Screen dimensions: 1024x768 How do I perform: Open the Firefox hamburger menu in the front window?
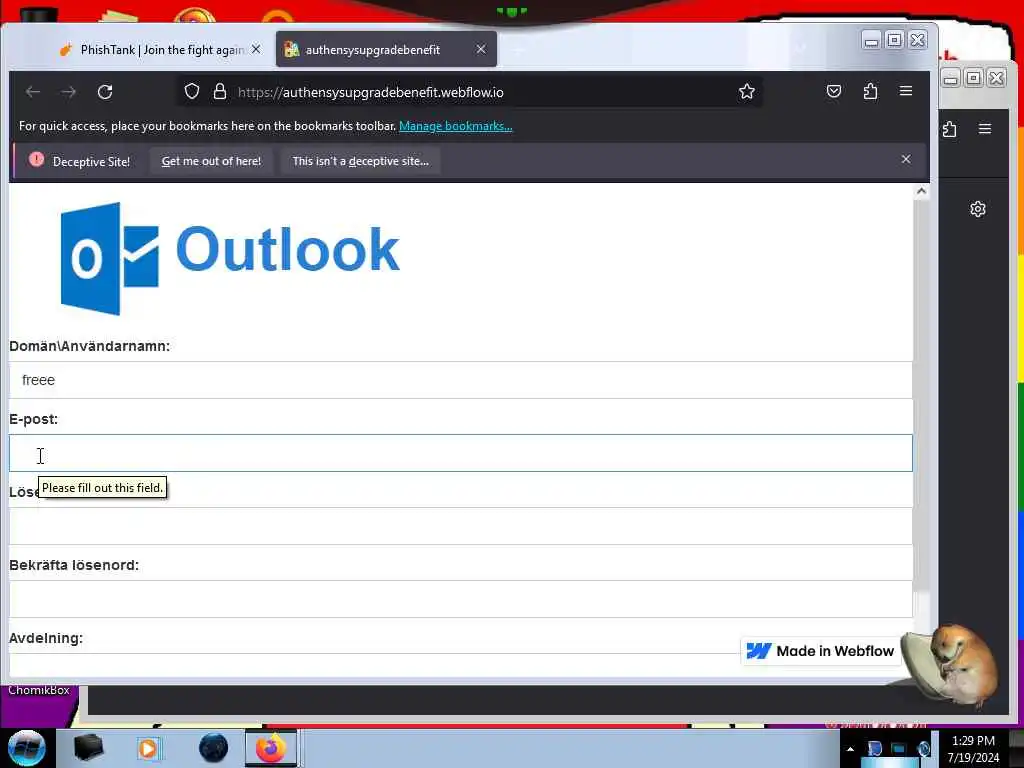coord(906,91)
